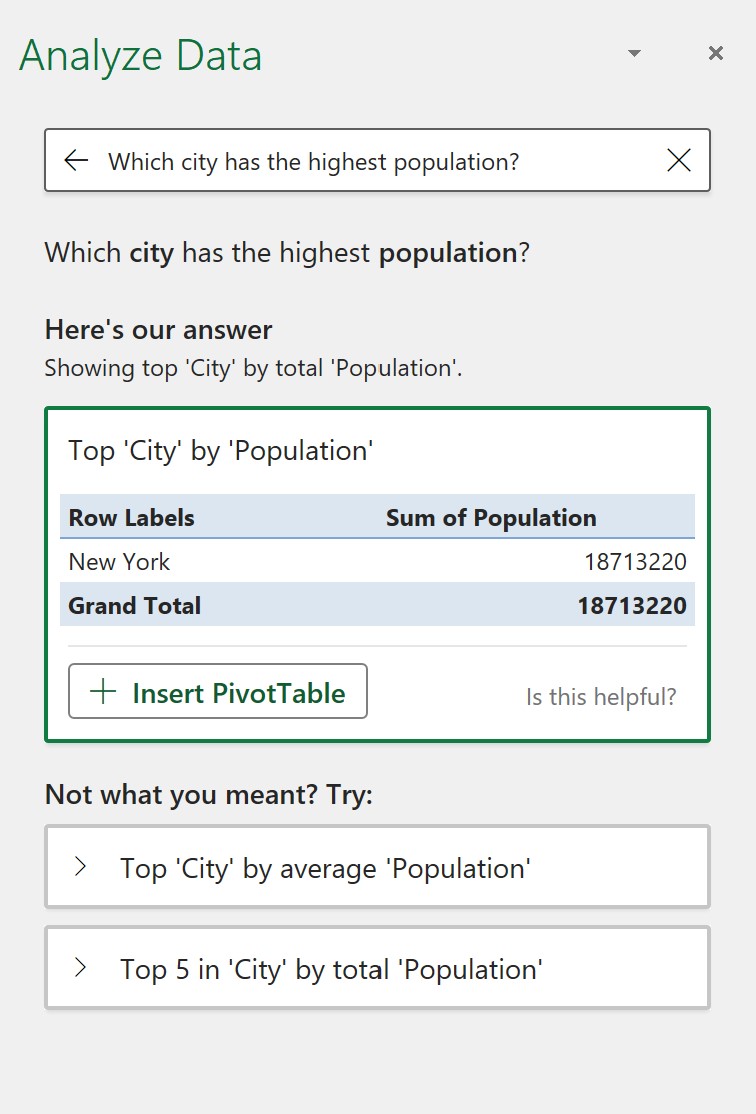The image size is (756, 1114).
Task: Click the "Sum of Population" column header
Action: (491, 517)
